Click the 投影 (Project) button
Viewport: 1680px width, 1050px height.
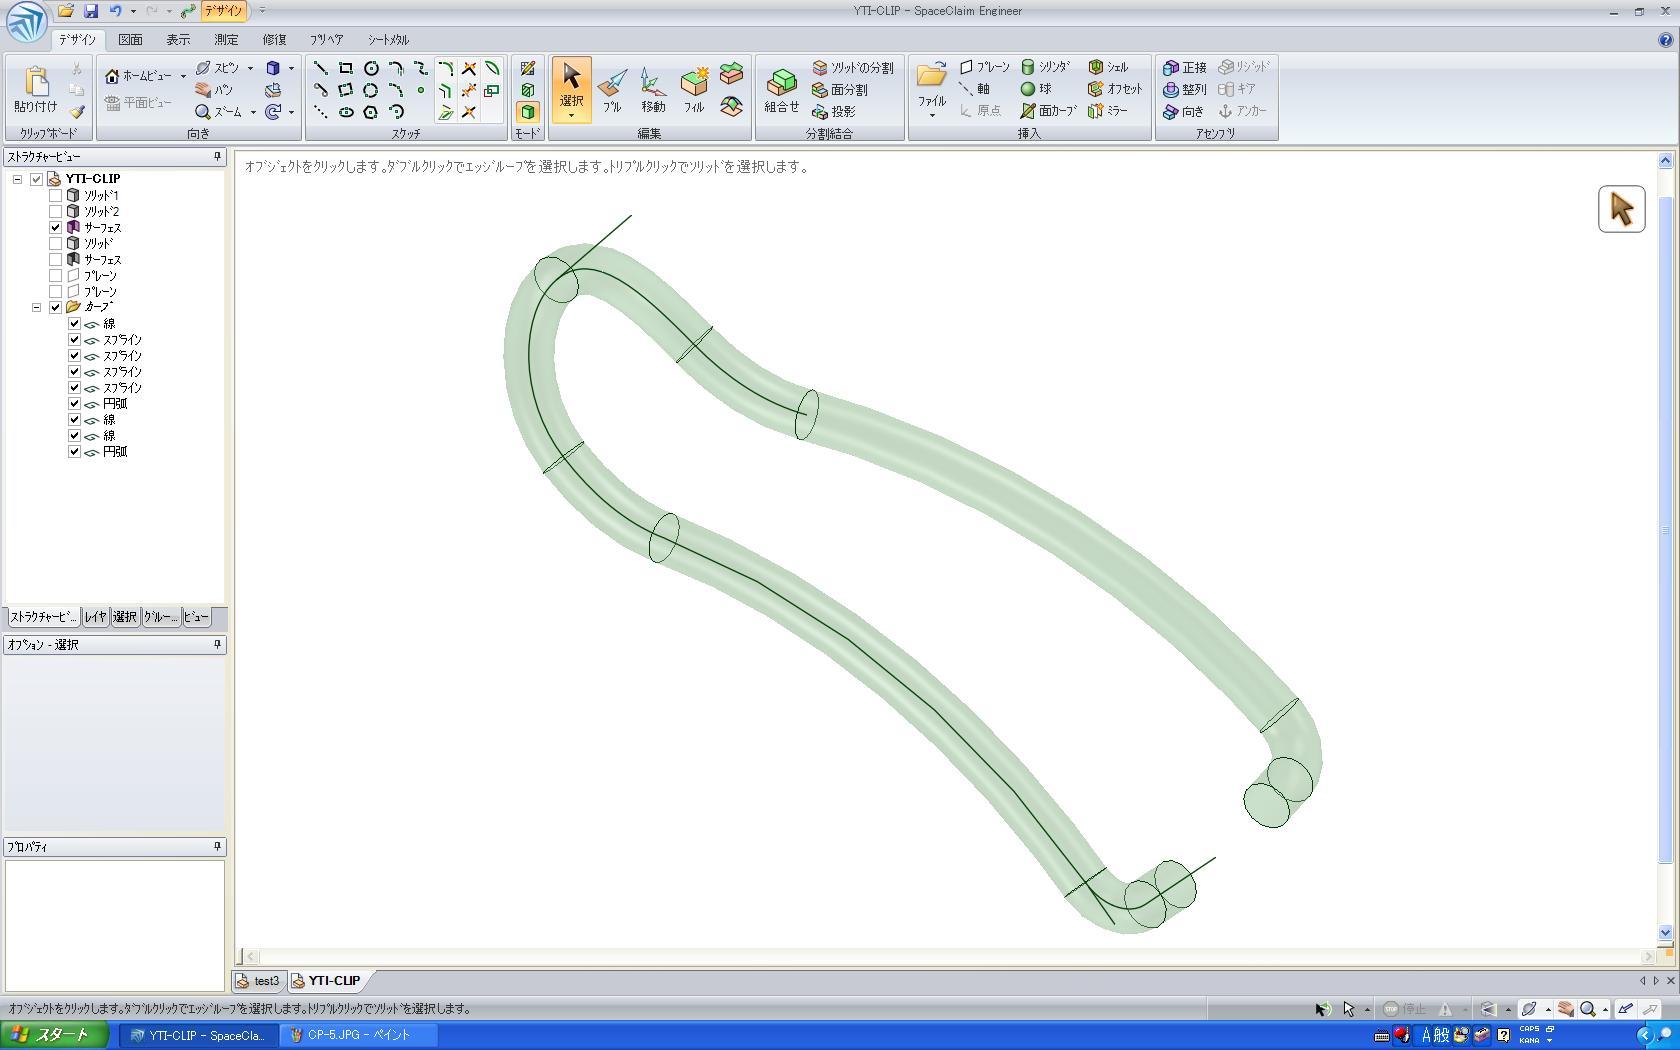click(x=834, y=112)
